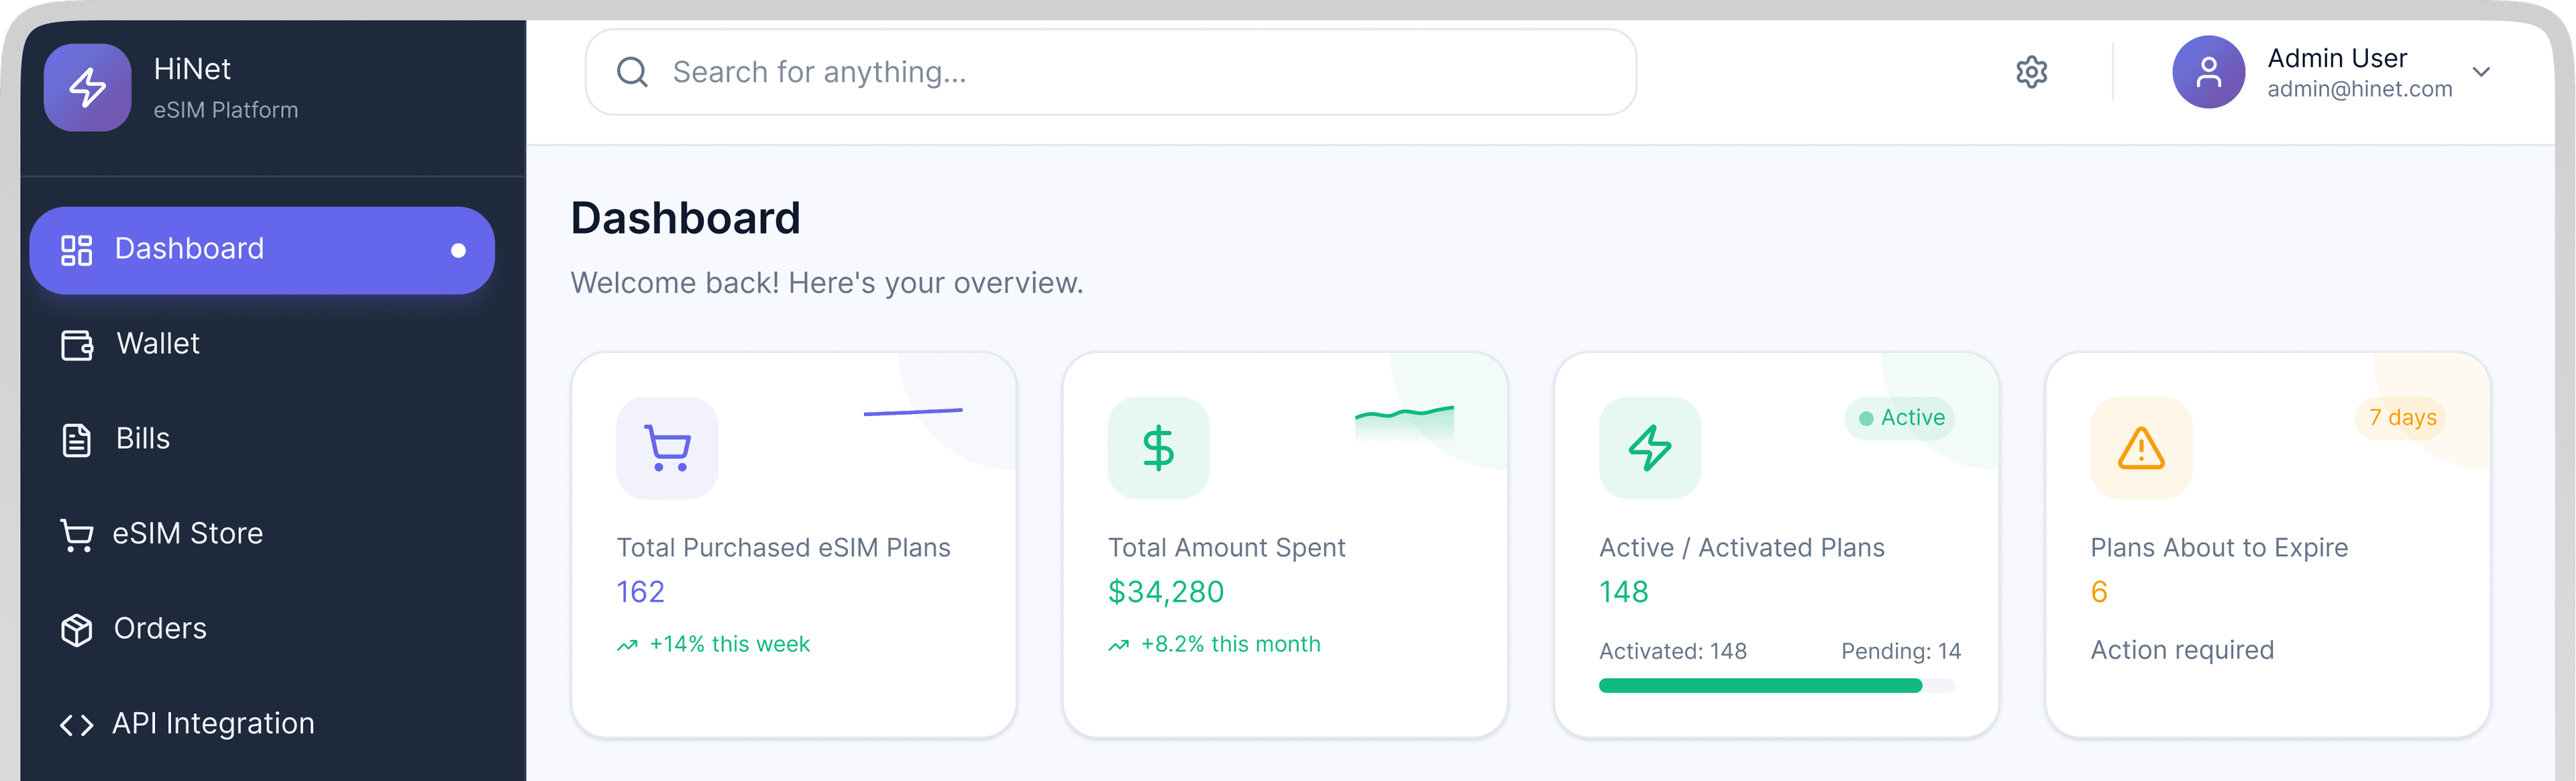The height and width of the screenshot is (781, 2576).
Task: Click the warning triangle on expiring plans card
Action: [x=2139, y=448]
